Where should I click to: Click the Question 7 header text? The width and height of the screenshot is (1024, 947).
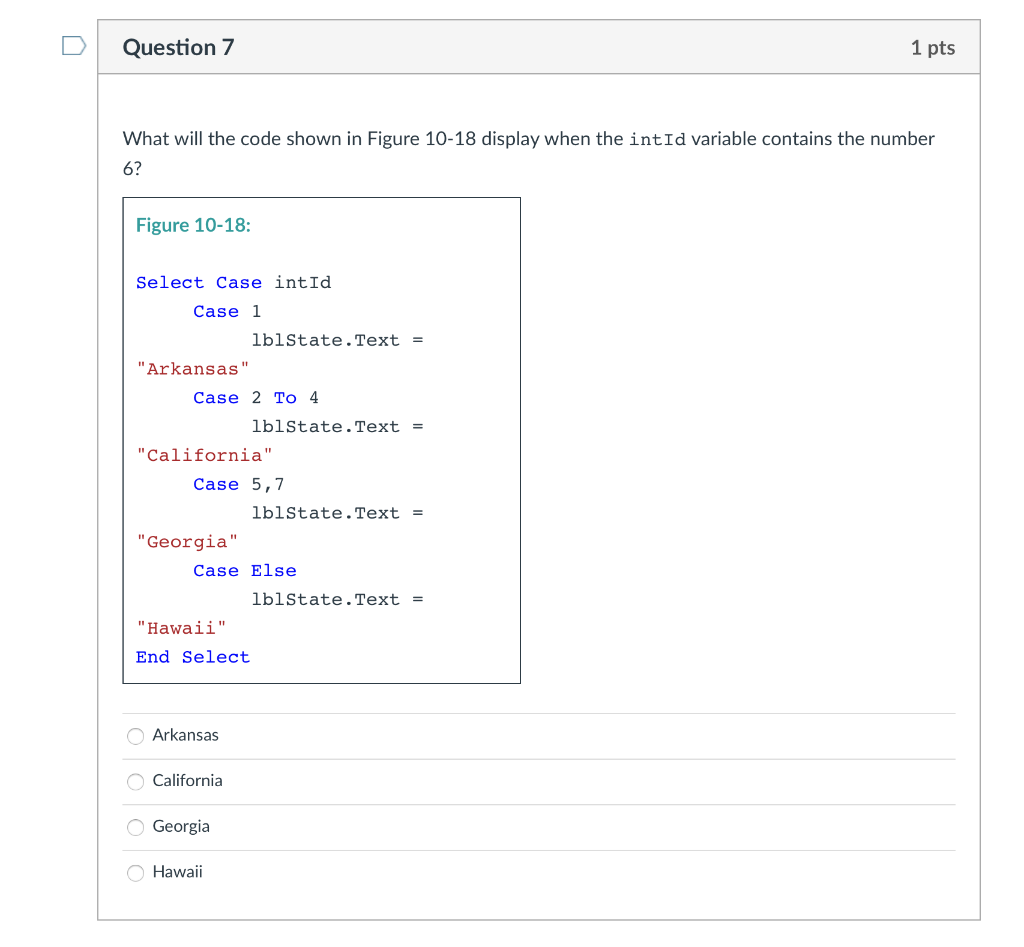pos(179,46)
